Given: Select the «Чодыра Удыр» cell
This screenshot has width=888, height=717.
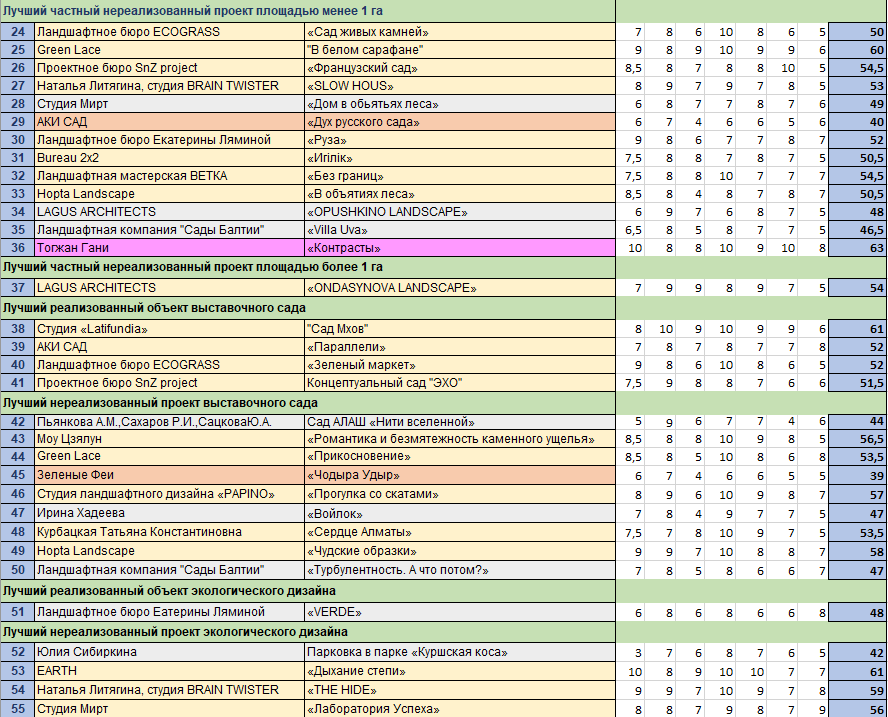Looking at the screenshot, I should click(458, 475).
